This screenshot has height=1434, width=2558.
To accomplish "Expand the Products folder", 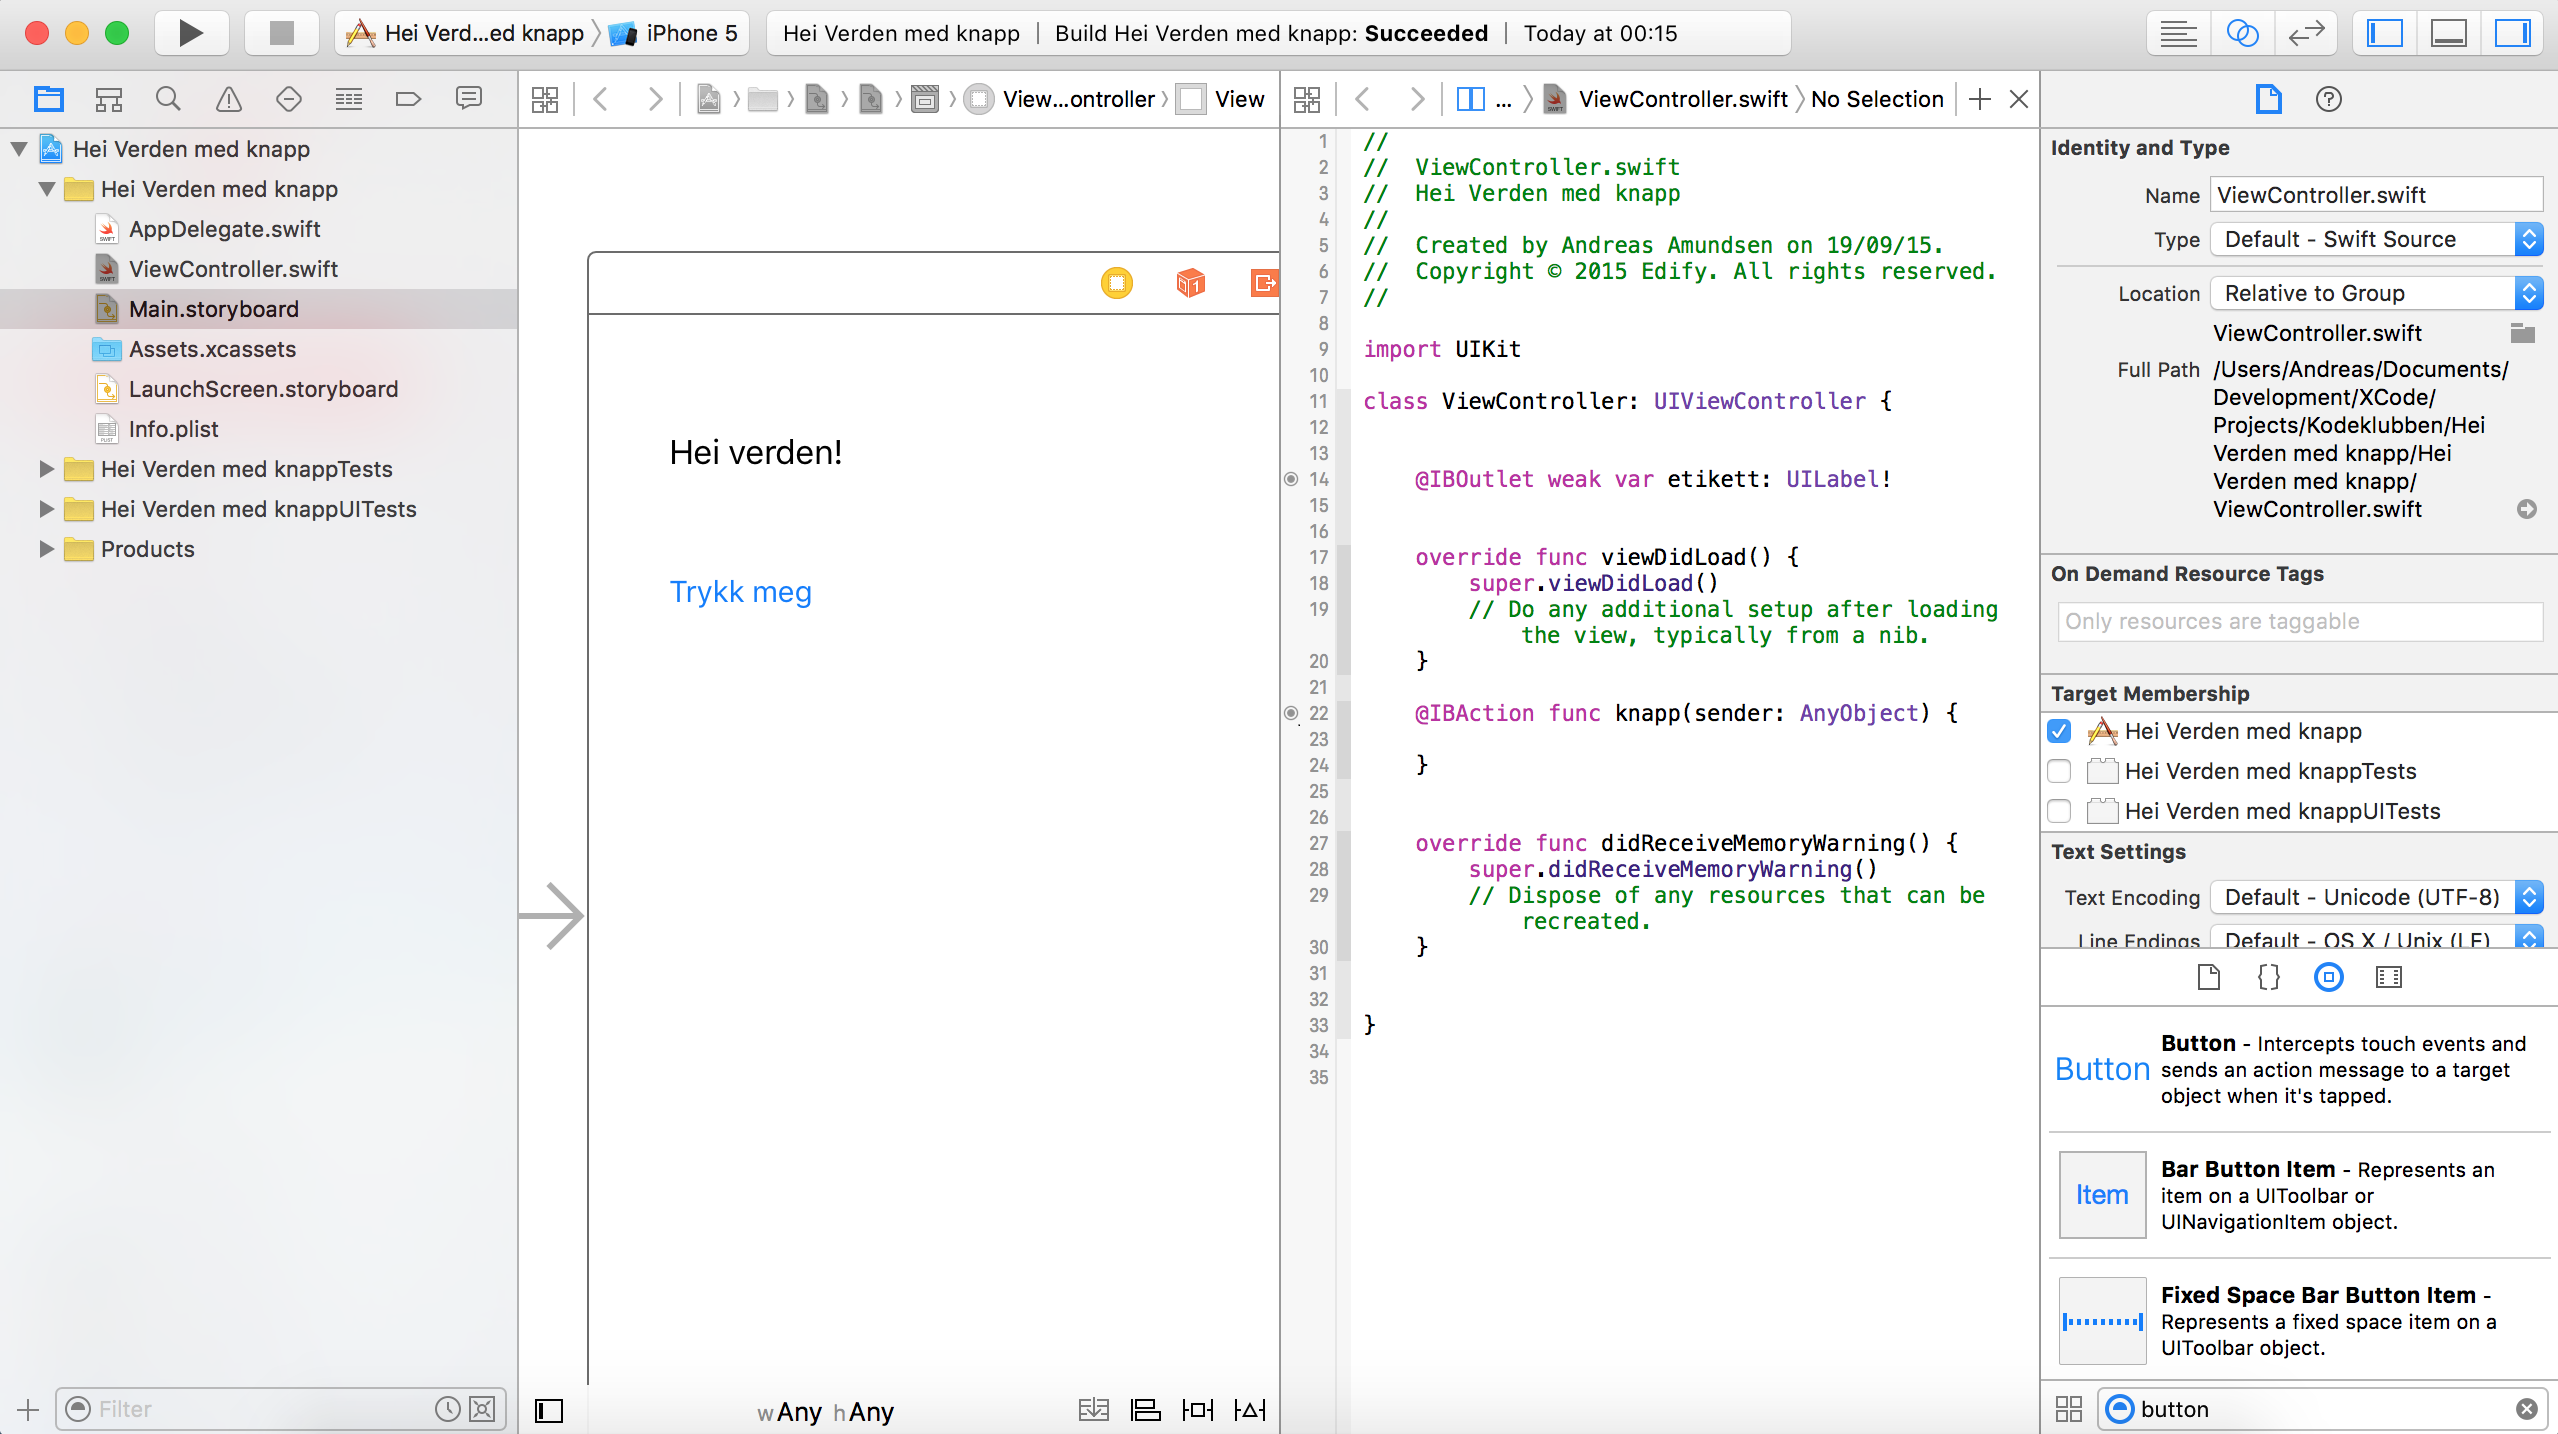I will (x=46, y=549).
